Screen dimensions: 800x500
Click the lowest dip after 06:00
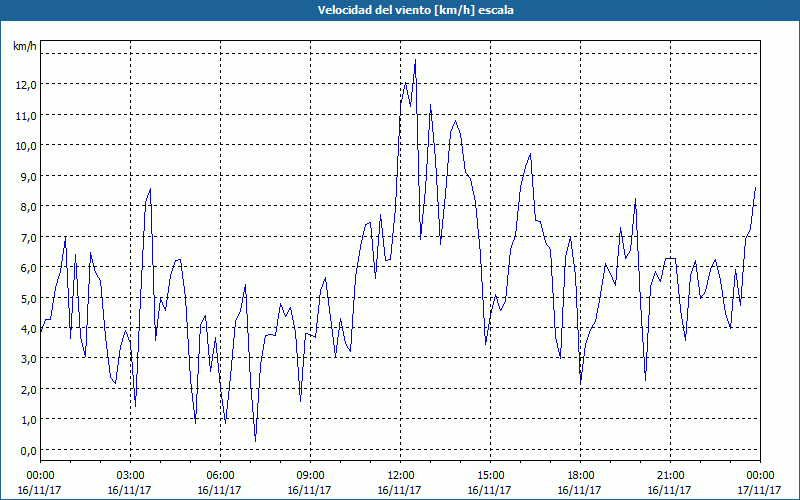255,441
